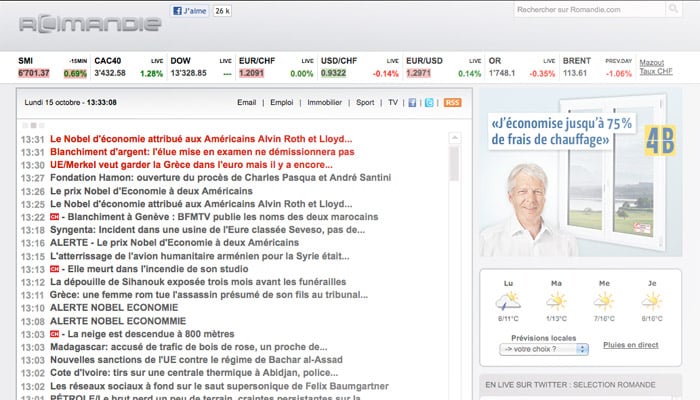The width and height of the screenshot is (700, 400).
Task: Open the orange RSS feed button
Action: tap(453, 102)
